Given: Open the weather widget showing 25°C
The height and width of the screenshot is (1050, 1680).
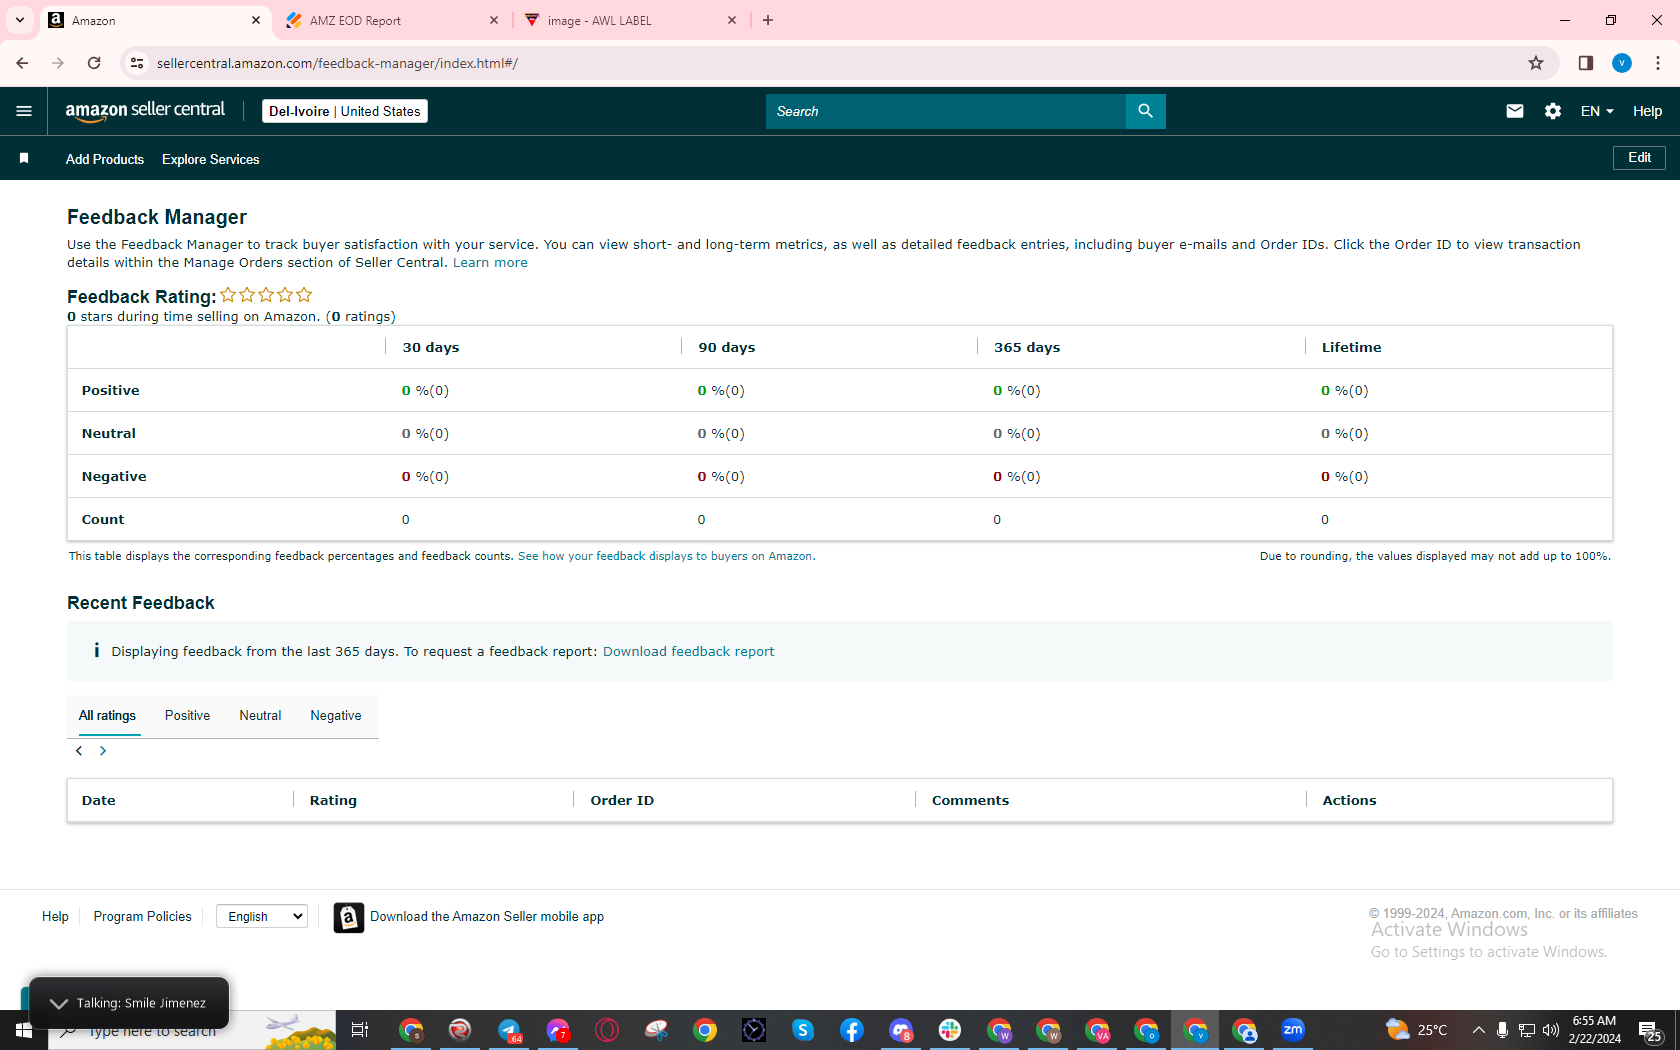Looking at the screenshot, I should pyautogui.click(x=1417, y=1030).
